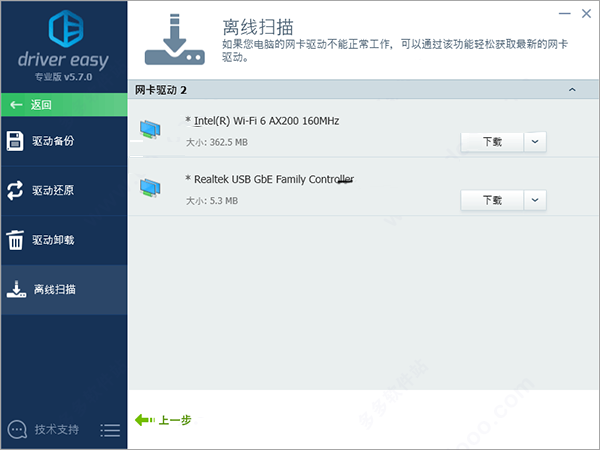This screenshot has width=600, height=450.
Task: Click the 大小: 362.5 MB size text
Action: (217, 142)
